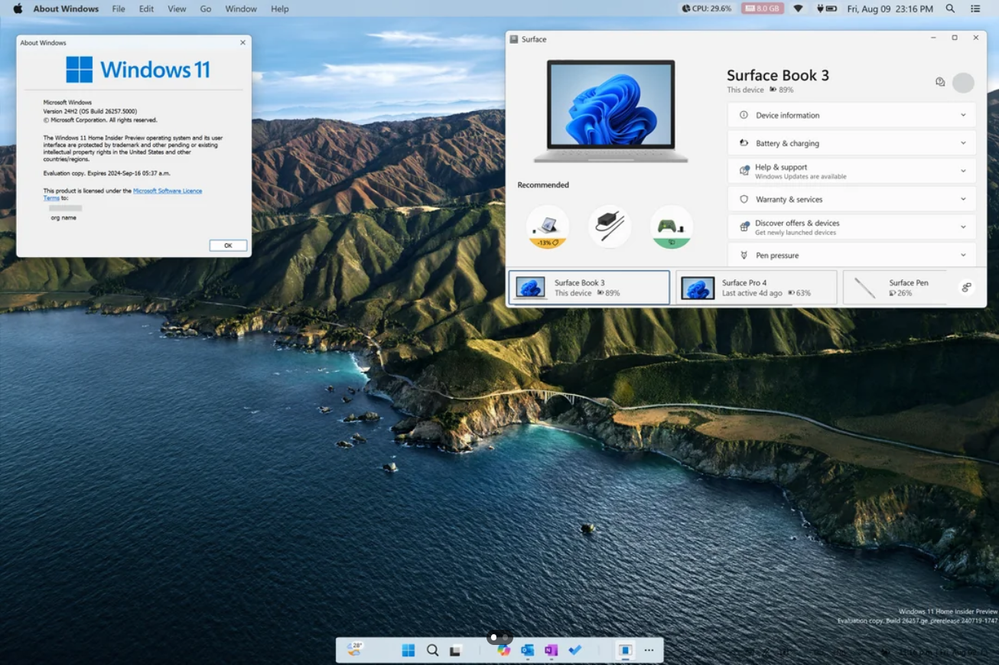Click the 'Recommended' heading in Surface app
This screenshot has height=665, width=999.
(543, 185)
